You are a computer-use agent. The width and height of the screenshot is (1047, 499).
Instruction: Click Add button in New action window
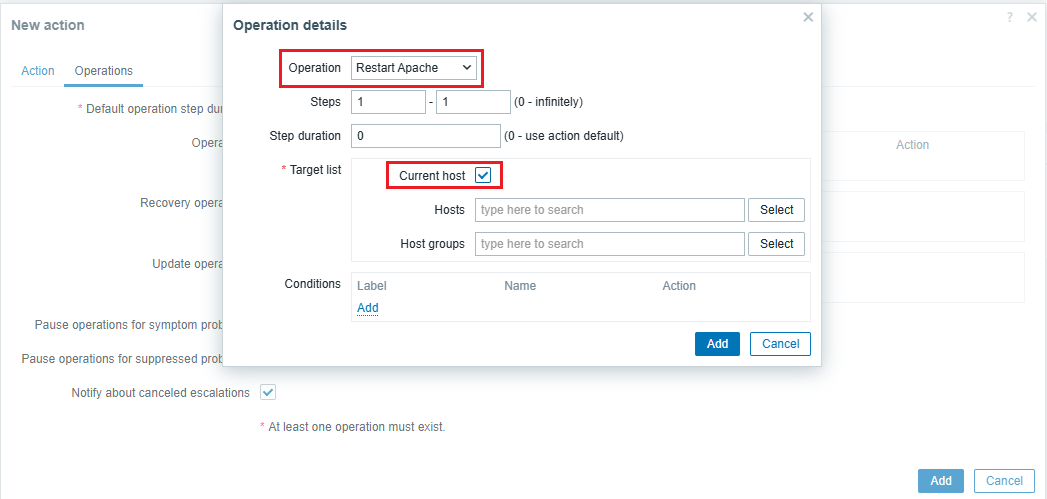click(940, 481)
